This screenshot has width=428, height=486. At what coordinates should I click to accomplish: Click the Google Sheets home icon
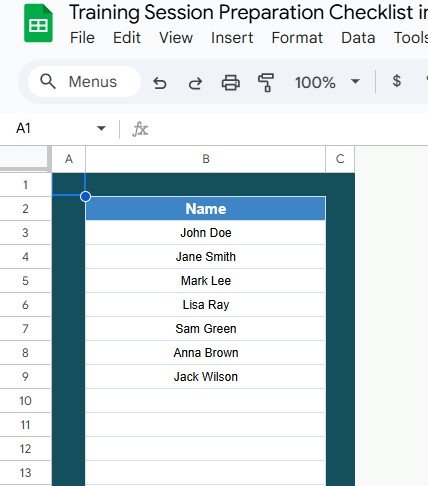38,23
